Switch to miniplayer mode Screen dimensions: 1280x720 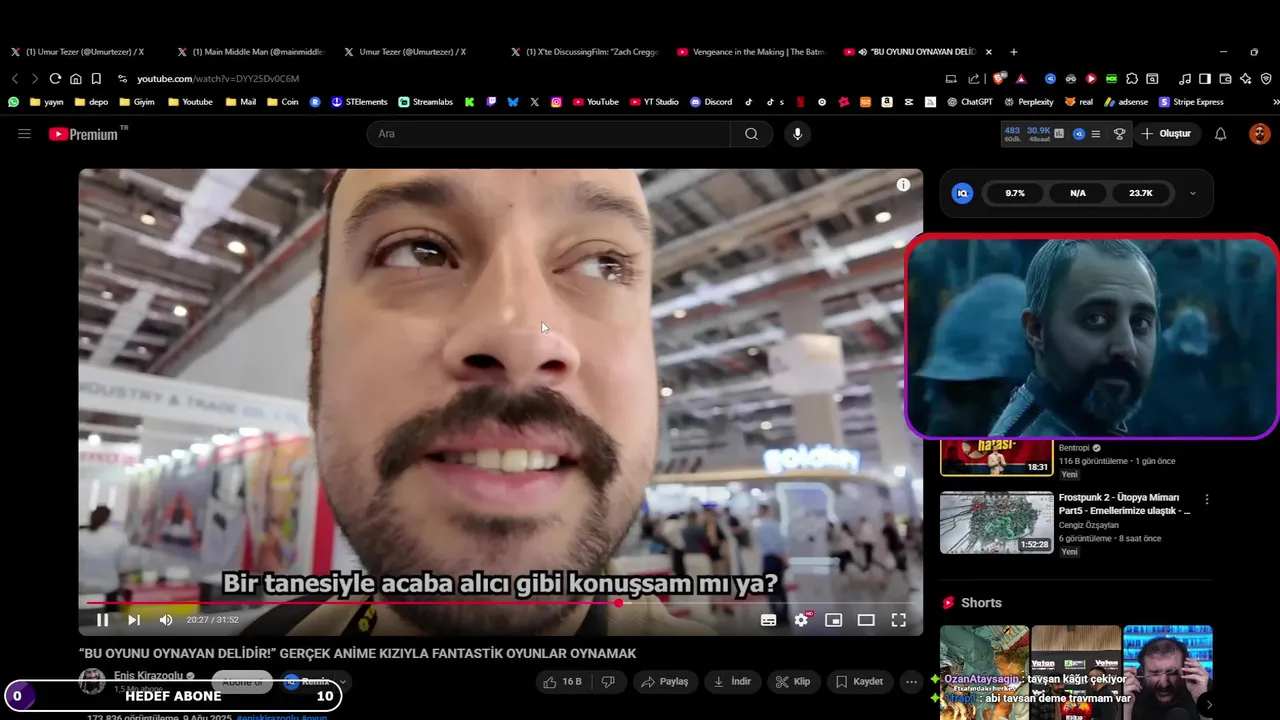click(x=833, y=620)
